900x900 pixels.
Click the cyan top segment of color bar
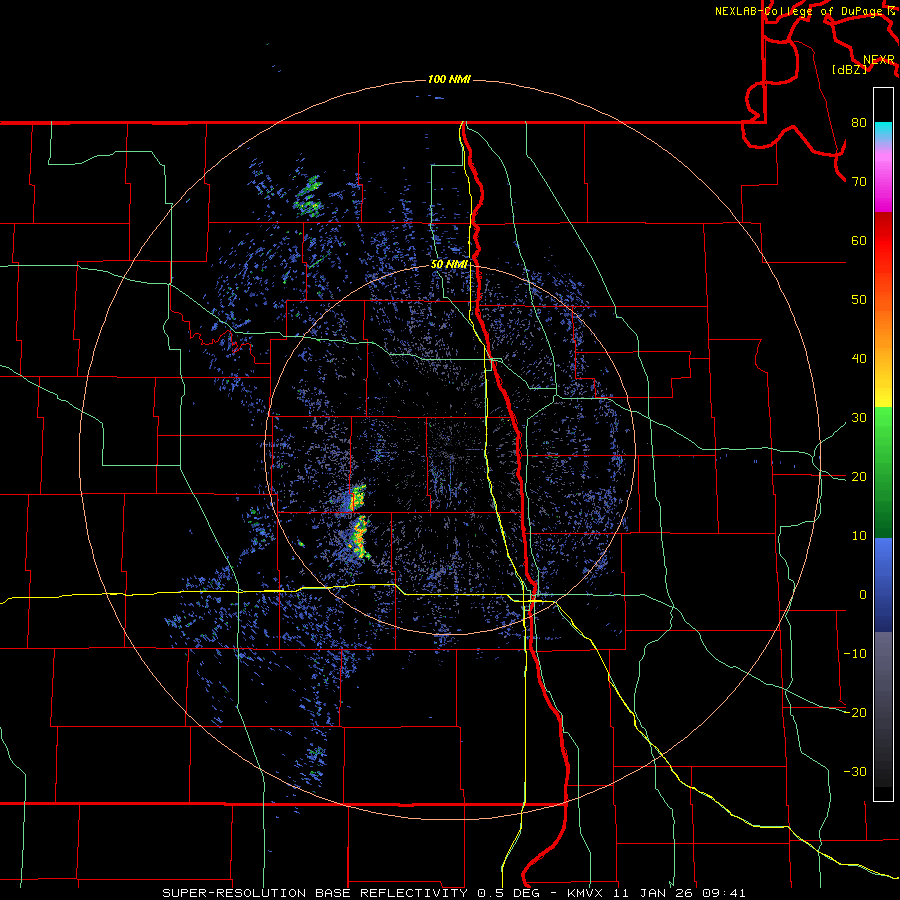coord(883,132)
